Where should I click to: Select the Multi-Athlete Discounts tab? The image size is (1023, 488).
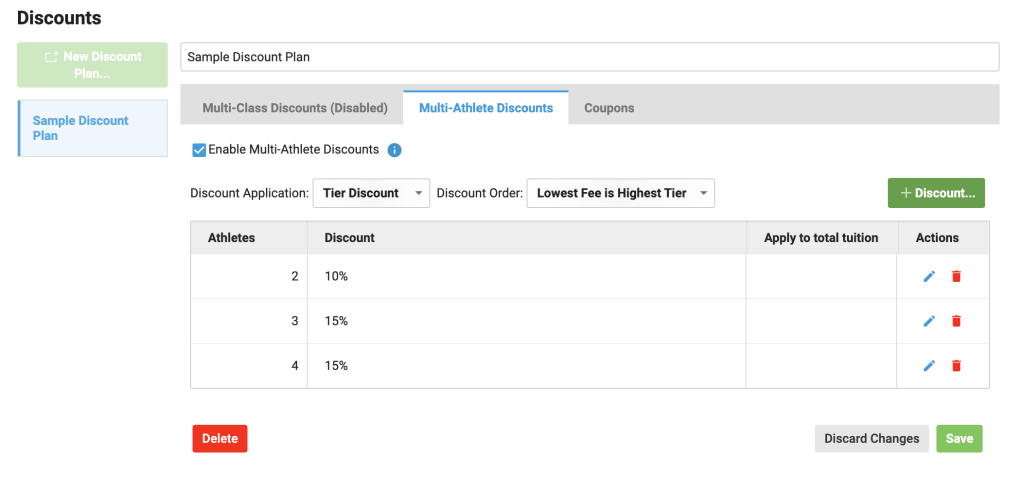pyautogui.click(x=486, y=108)
